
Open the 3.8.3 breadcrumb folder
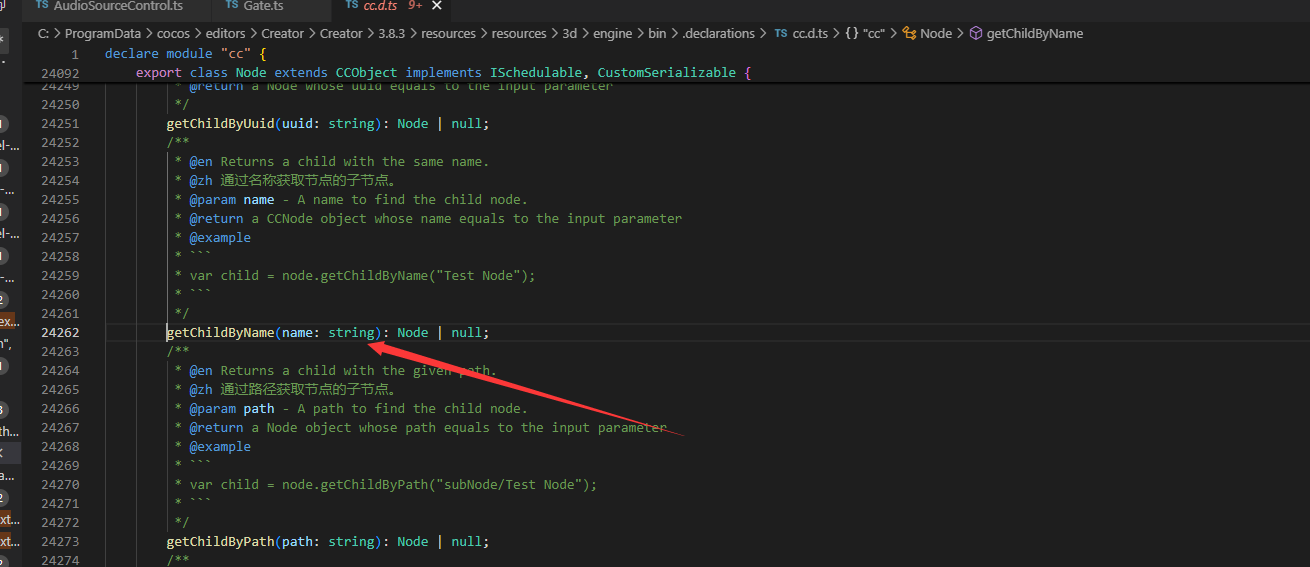click(392, 33)
